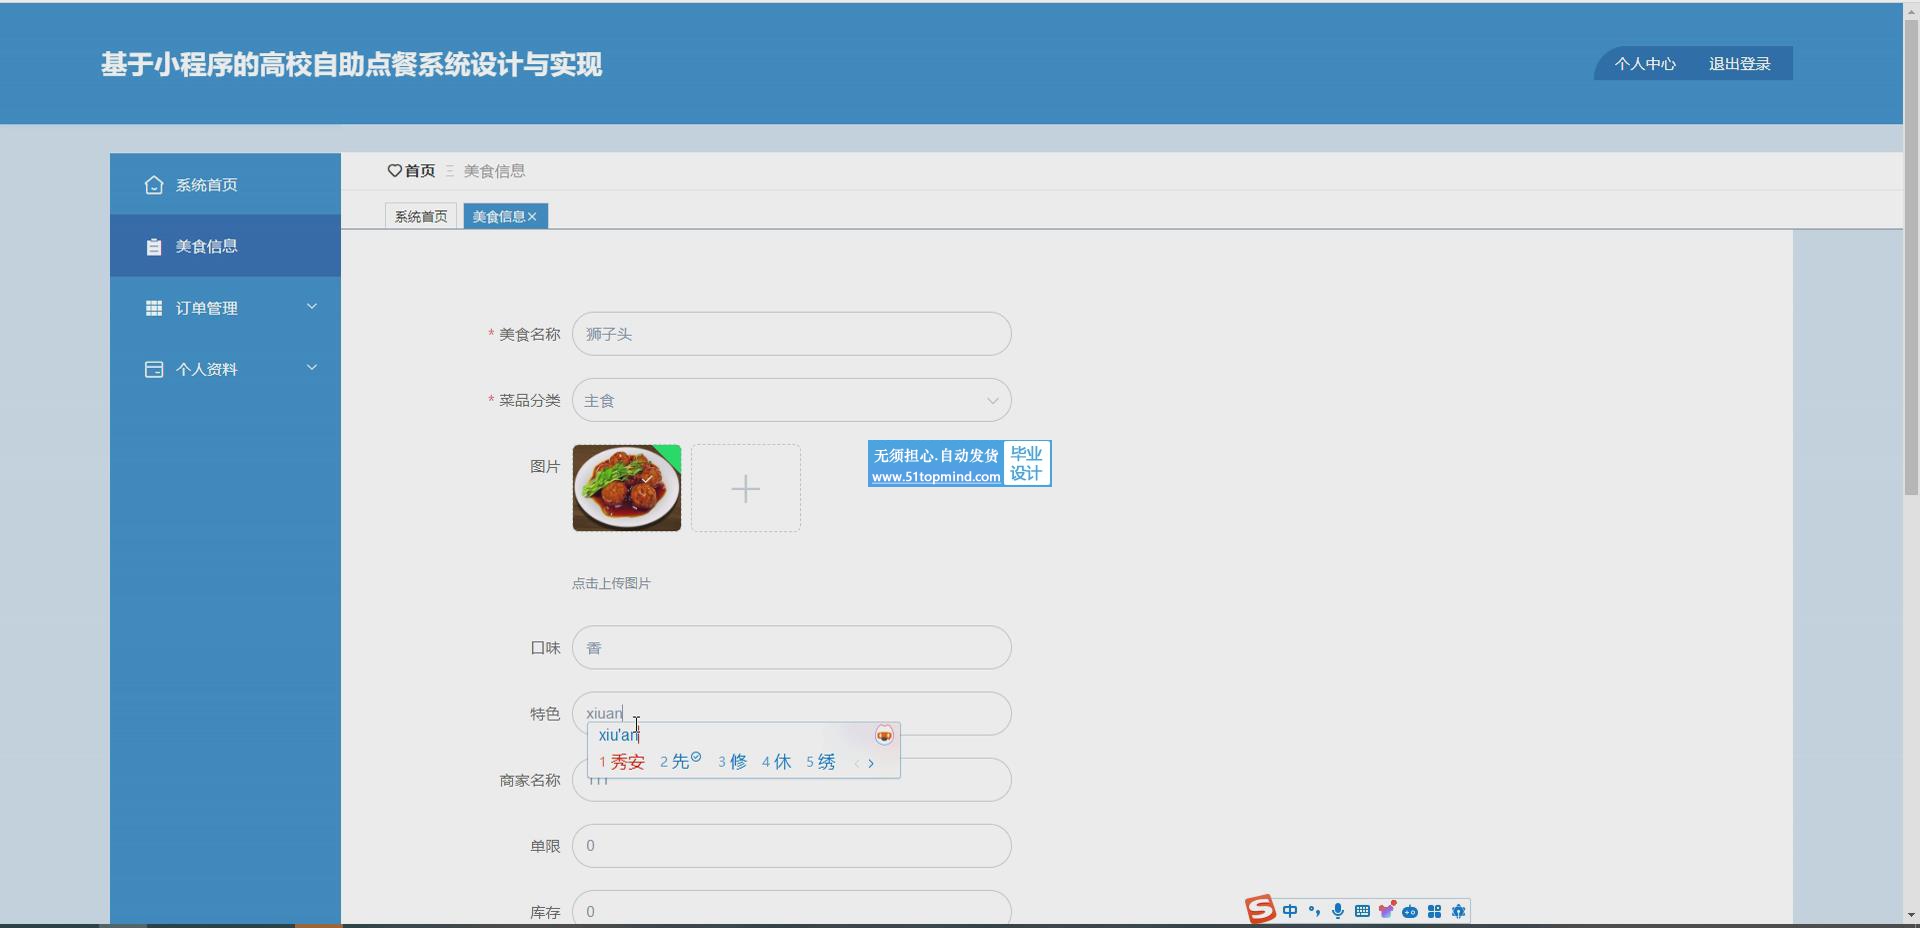Image resolution: width=1920 pixels, height=928 pixels.
Task: Expand the 订单管理 submenu chevron
Action: pos(311,307)
